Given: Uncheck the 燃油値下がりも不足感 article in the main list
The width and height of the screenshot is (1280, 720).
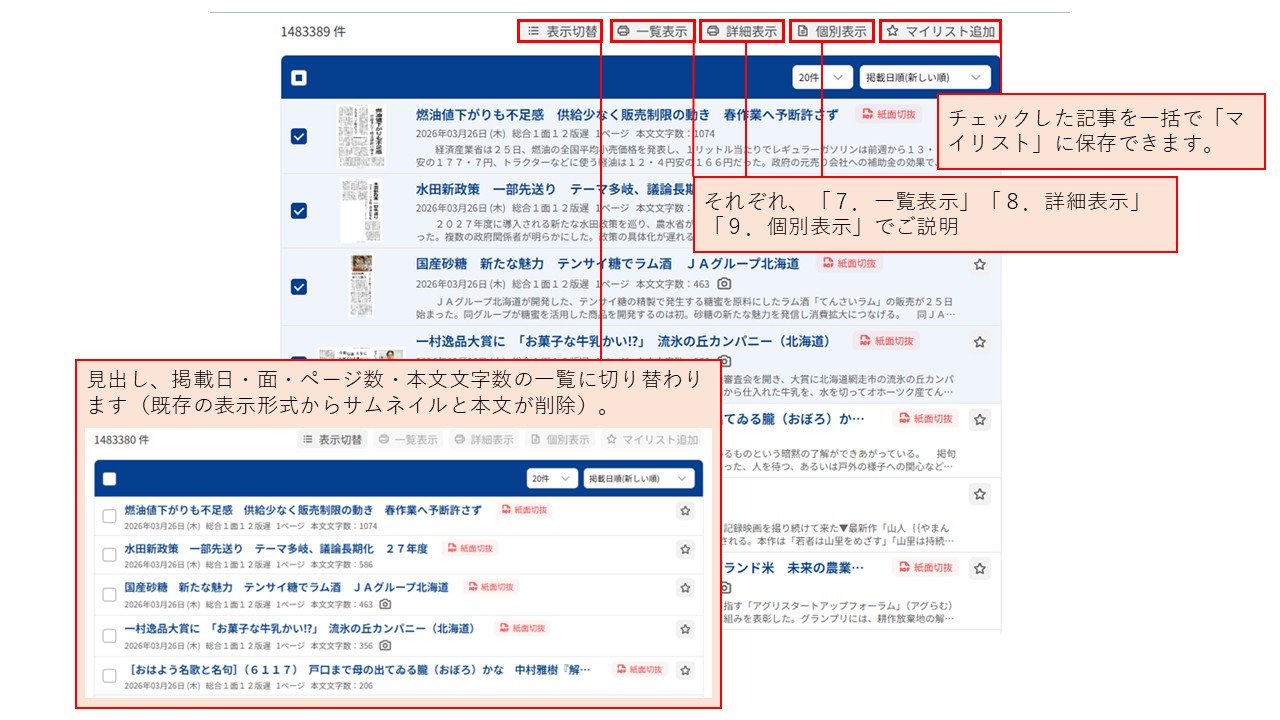Looking at the screenshot, I should pyautogui.click(x=299, y=136).
